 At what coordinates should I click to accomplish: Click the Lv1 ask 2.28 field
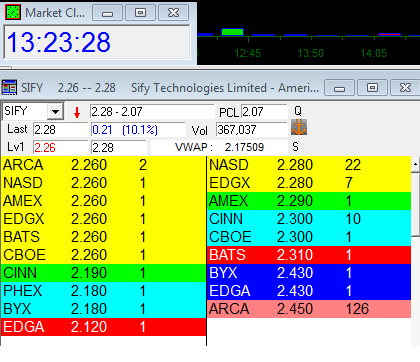pos(119,148)
